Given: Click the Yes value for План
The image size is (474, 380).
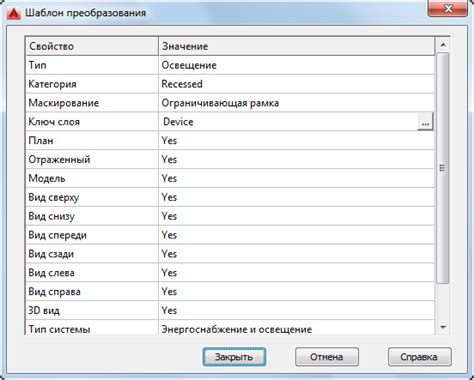Looking at the screenshot, I should pyautogui.click(x=297, y=141).
